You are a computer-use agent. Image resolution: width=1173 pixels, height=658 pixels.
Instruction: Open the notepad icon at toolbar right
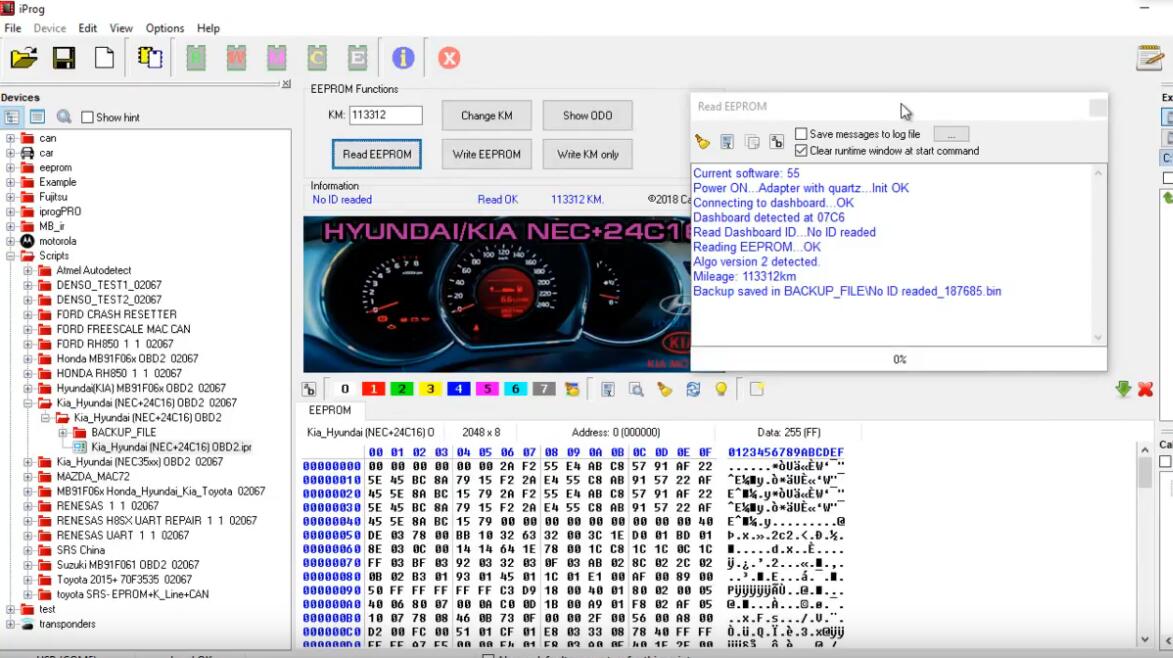click(1149, 58)
